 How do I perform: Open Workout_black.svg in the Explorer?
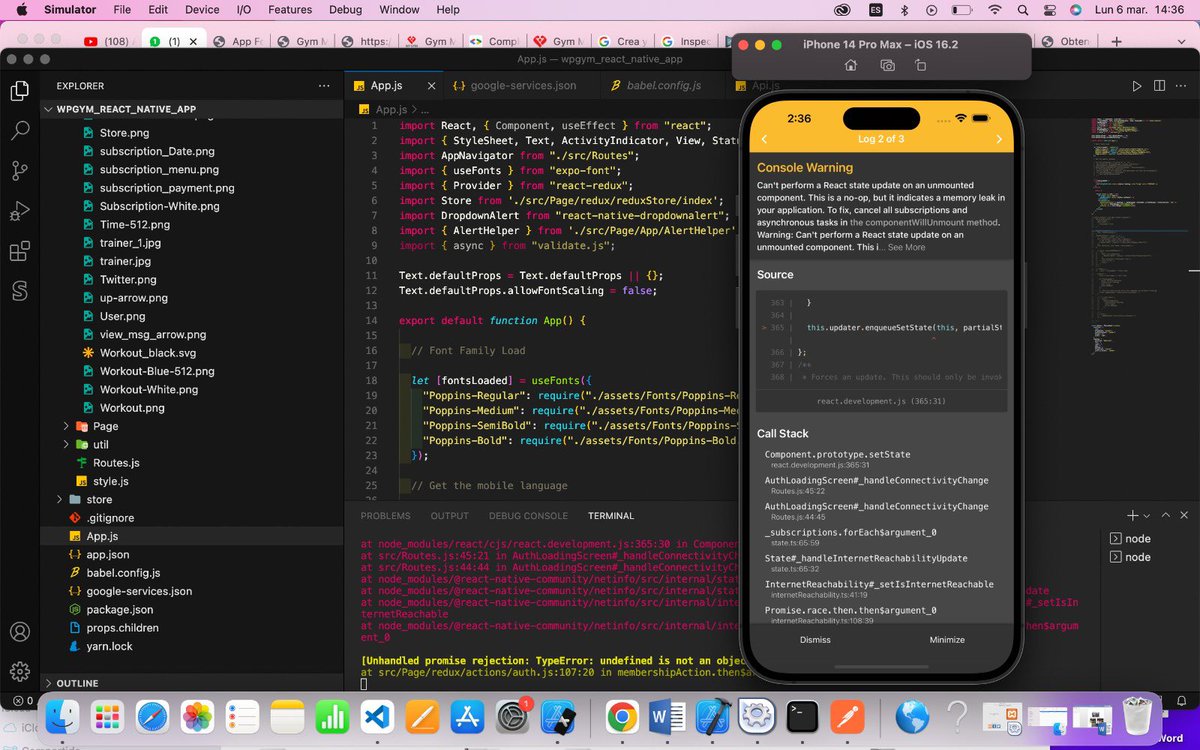148,353
